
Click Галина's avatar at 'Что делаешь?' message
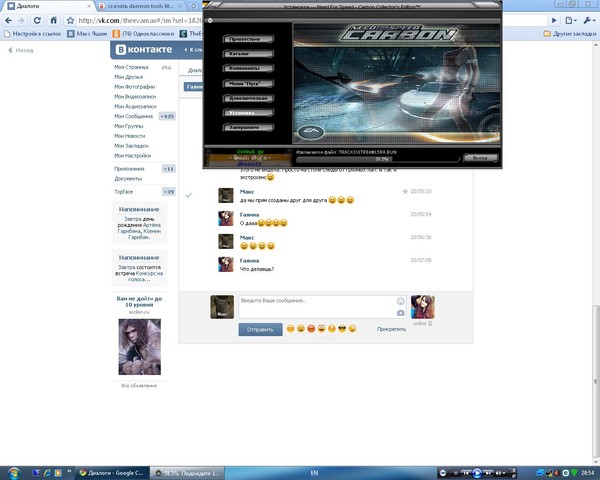(226, 264)
